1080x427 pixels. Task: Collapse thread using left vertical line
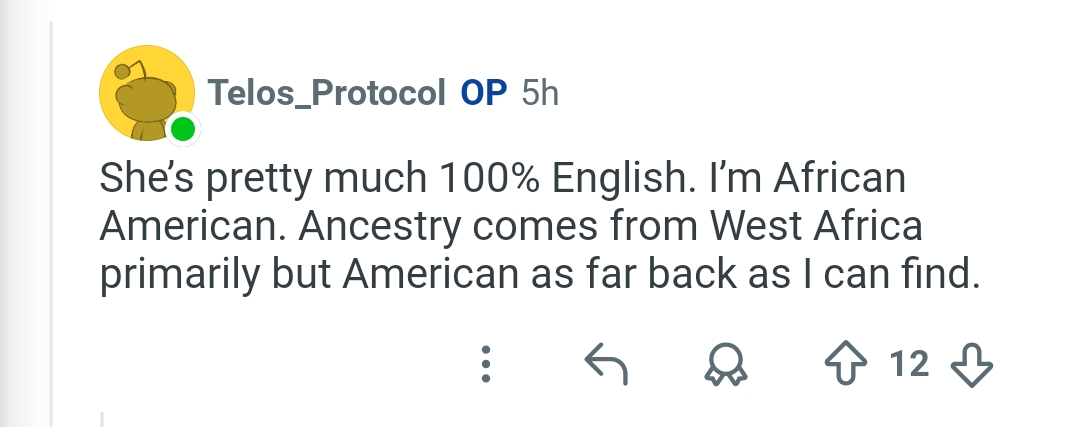point(52,224)
